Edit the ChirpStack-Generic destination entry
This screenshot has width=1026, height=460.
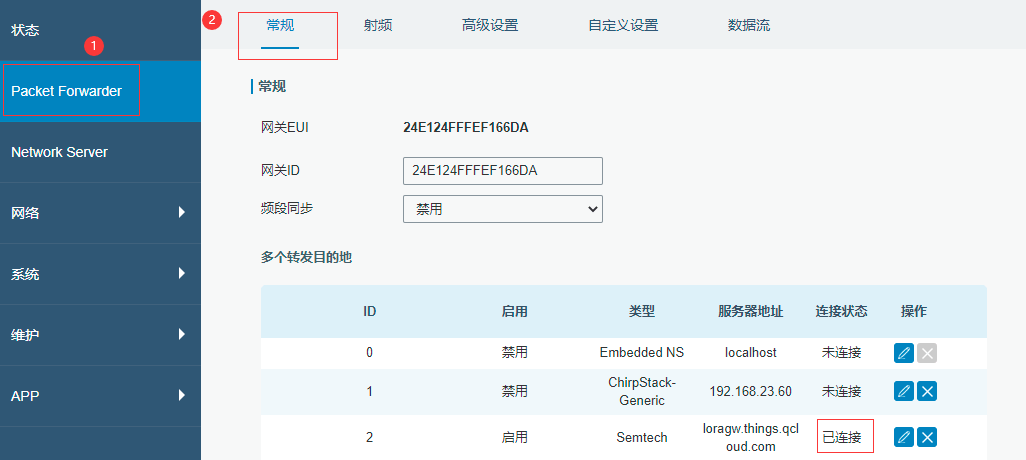point(904,391)
